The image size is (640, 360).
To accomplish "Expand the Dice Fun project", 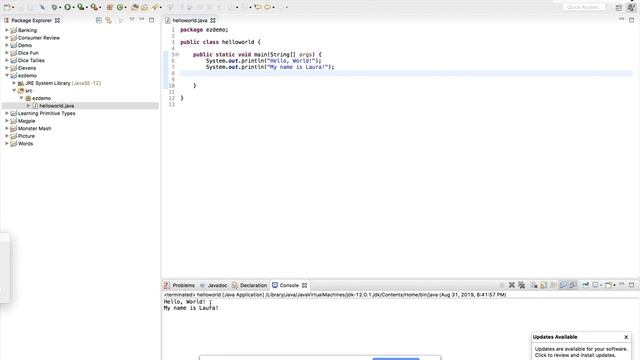I will 7,53.
